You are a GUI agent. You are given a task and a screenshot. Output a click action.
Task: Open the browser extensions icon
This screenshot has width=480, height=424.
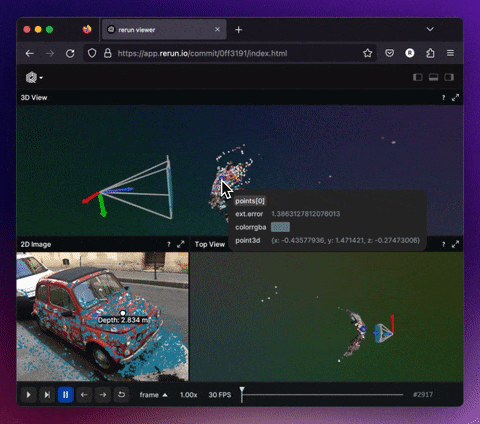430,53
